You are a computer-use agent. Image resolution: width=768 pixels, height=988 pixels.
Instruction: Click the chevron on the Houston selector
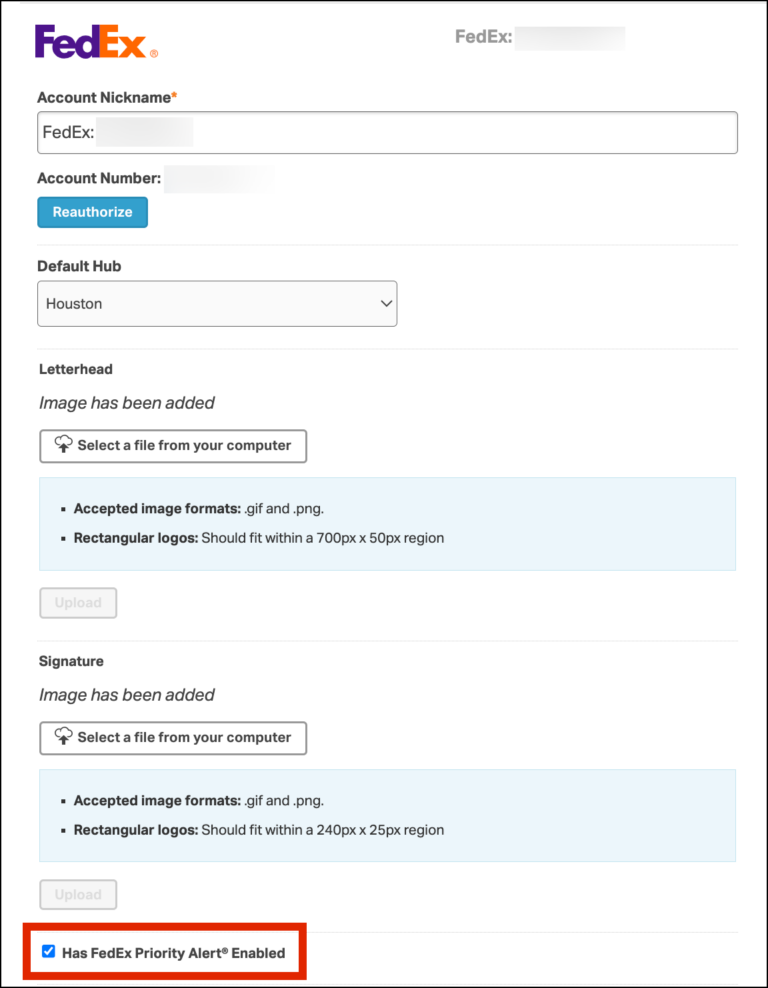point(386,303)
